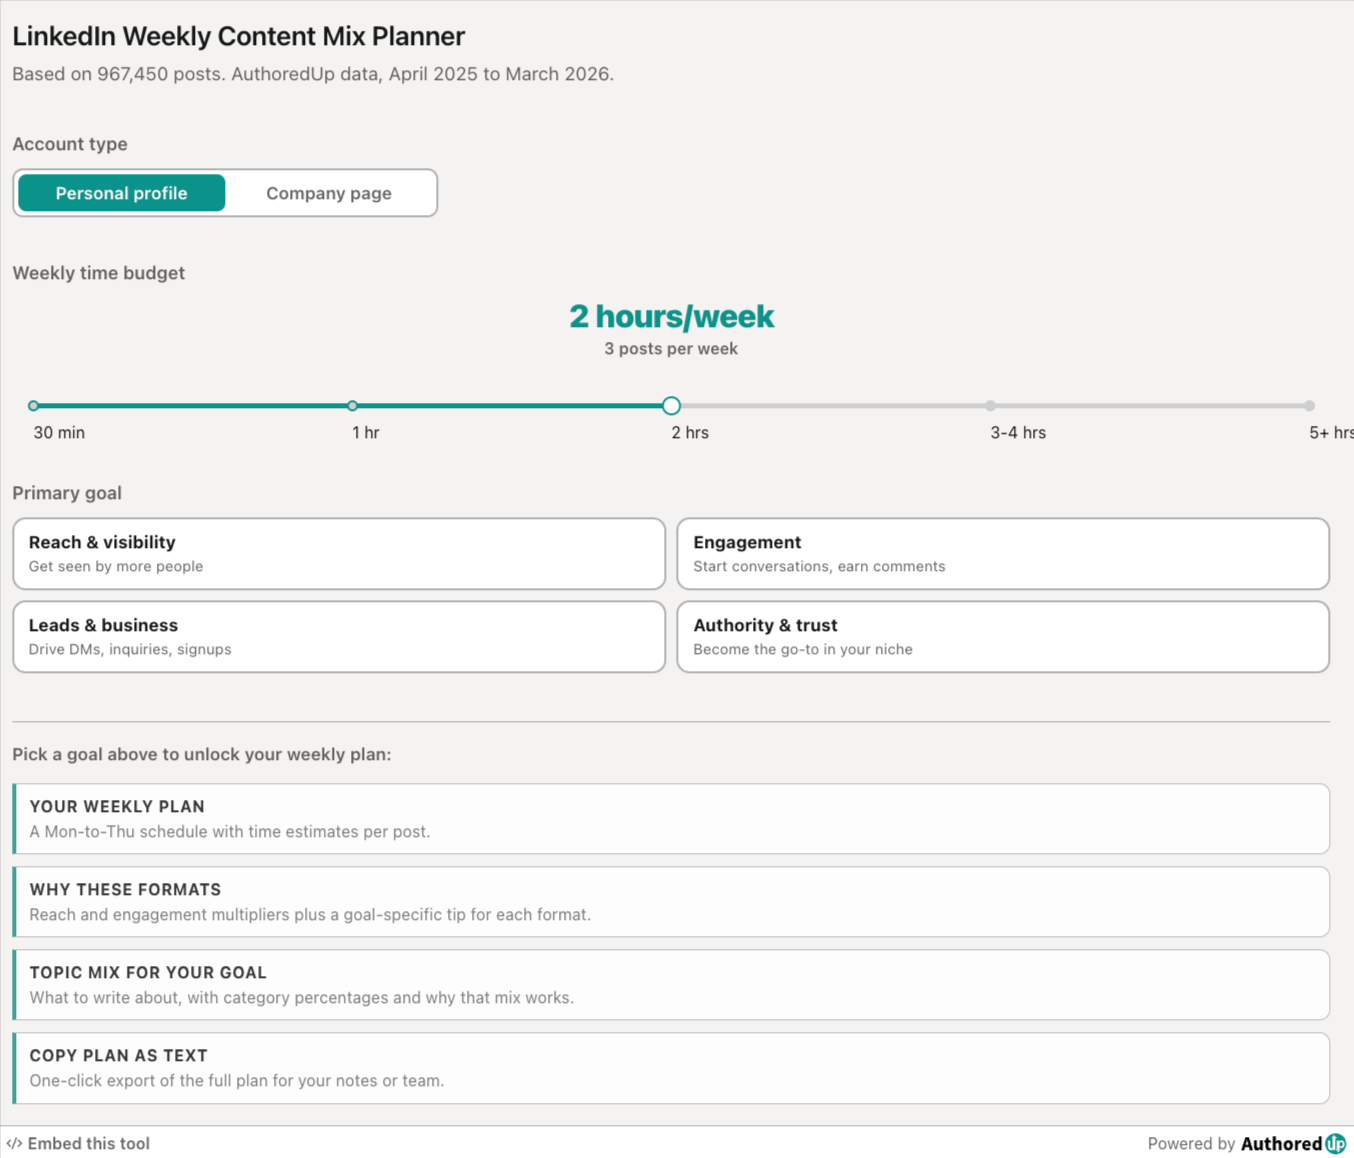Click the Account type label
Image resolution: width=1354 pixels, height=1158 pixels.
[x=70, y=144]
